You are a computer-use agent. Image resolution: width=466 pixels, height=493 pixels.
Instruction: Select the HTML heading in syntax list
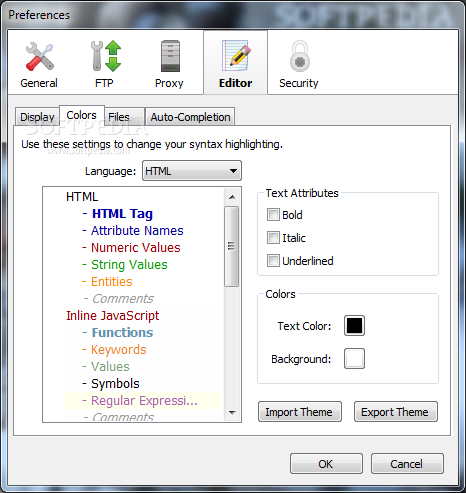click(82, 197)
